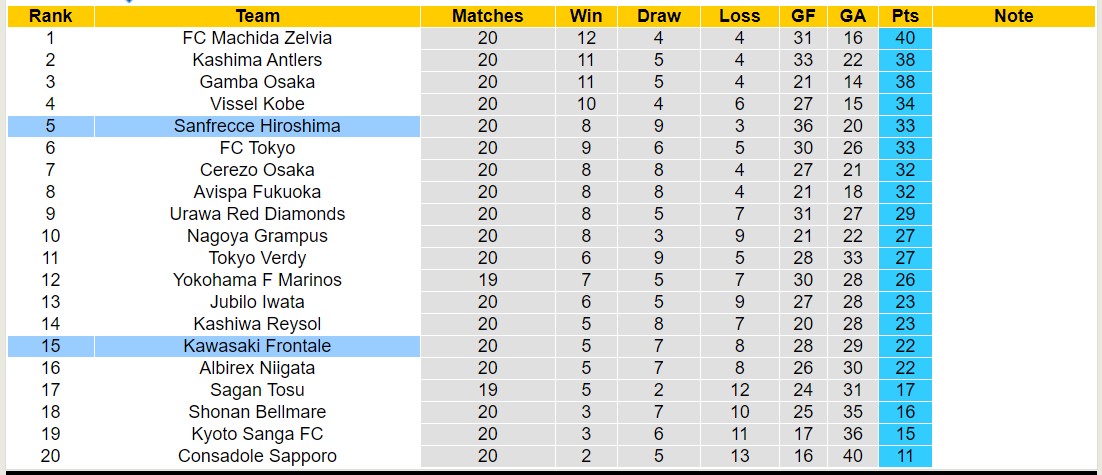The width and height of the screenshot is (1102, 475).
Task: Click the 40 points cell for Machida Zelvia
Action: [x=906, y=38]
